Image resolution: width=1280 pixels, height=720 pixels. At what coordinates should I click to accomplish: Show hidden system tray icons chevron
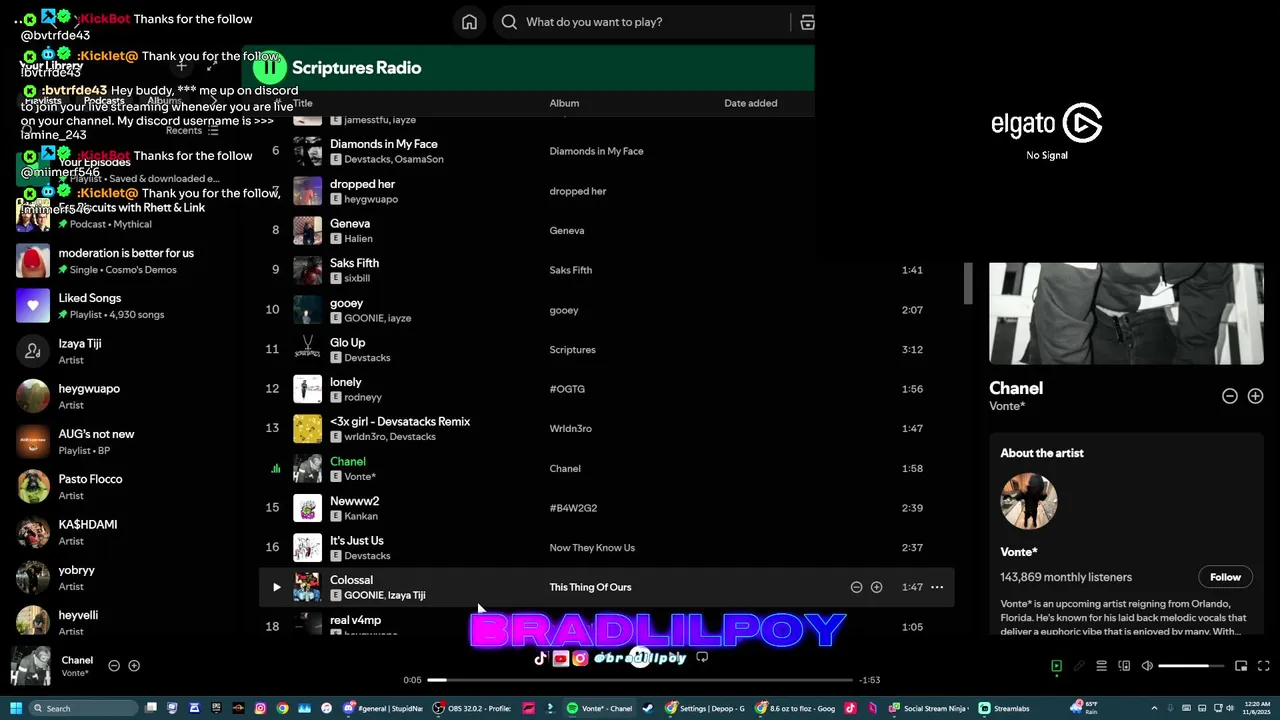click(x=1154, y=708)
